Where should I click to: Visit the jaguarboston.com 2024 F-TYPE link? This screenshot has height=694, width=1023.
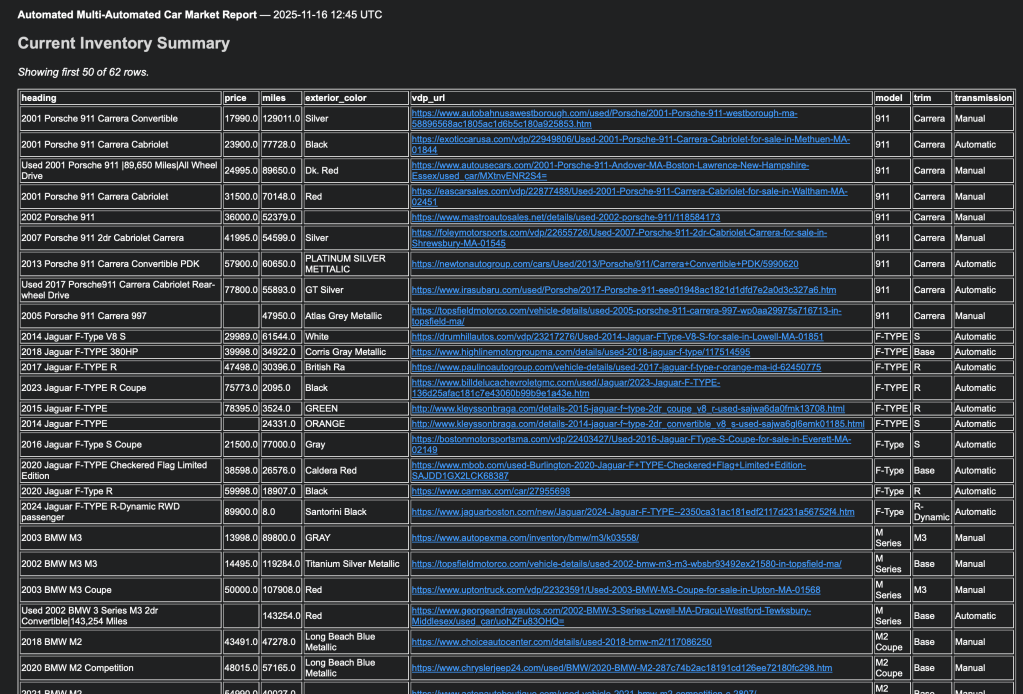coord(633,512)
